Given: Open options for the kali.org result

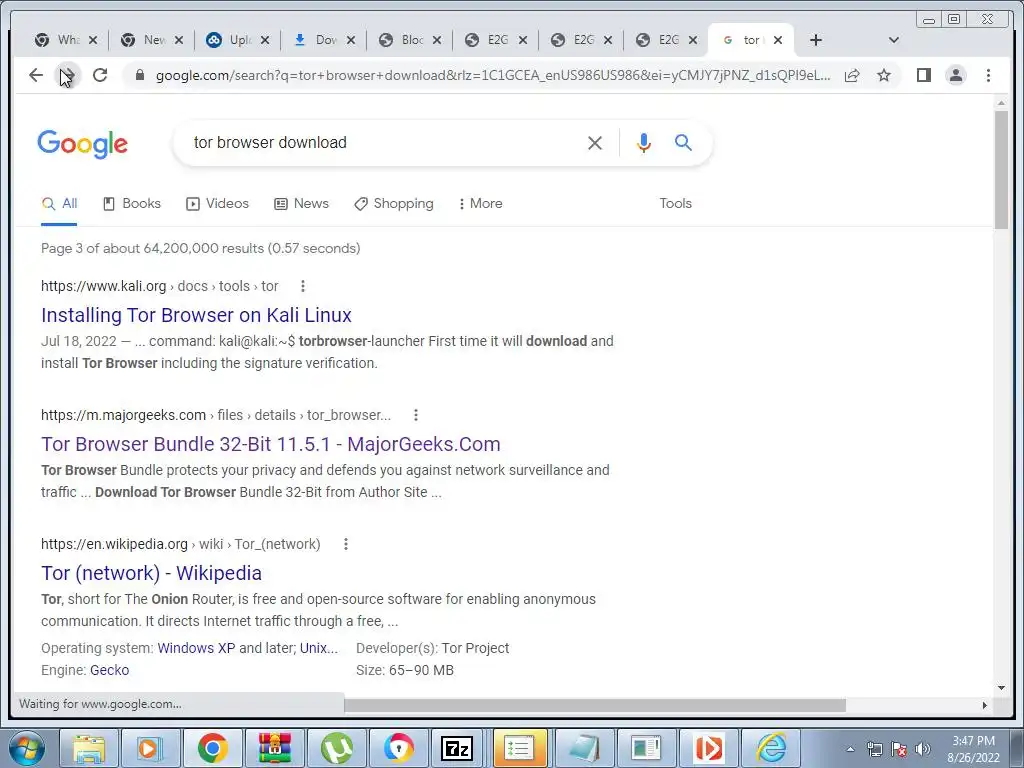Looking at the screenshot, I should tap(302, 286).
